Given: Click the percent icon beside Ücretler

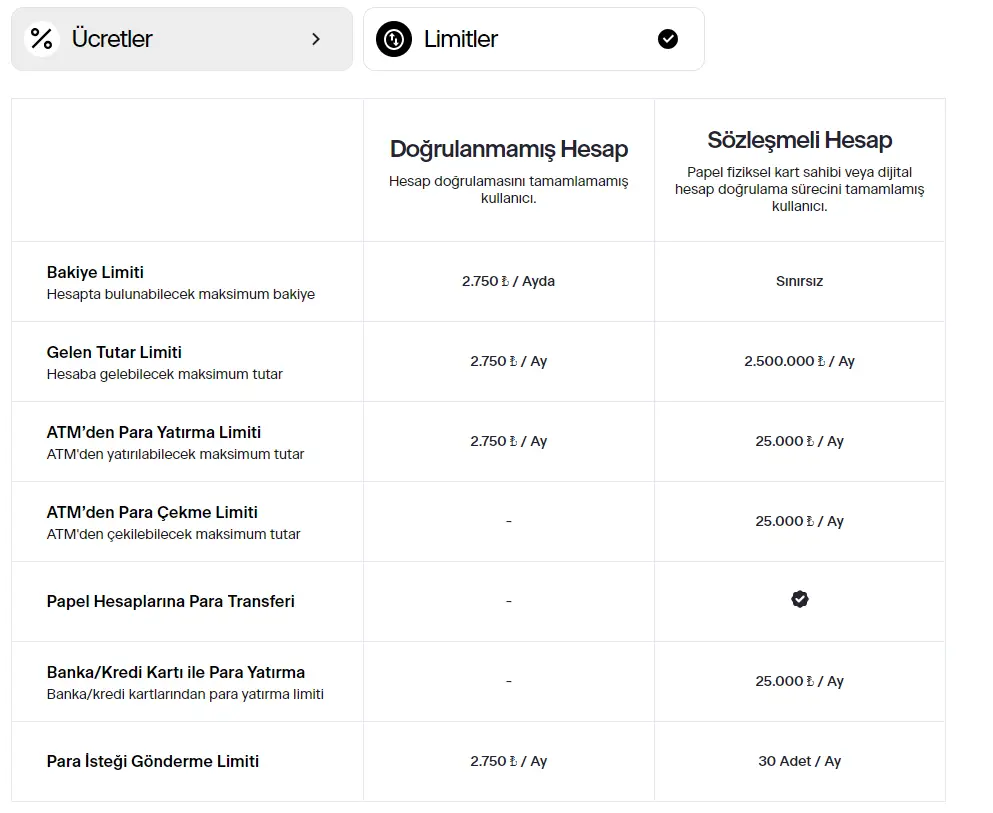Looking at the screenshot, I should click(41, 39).
